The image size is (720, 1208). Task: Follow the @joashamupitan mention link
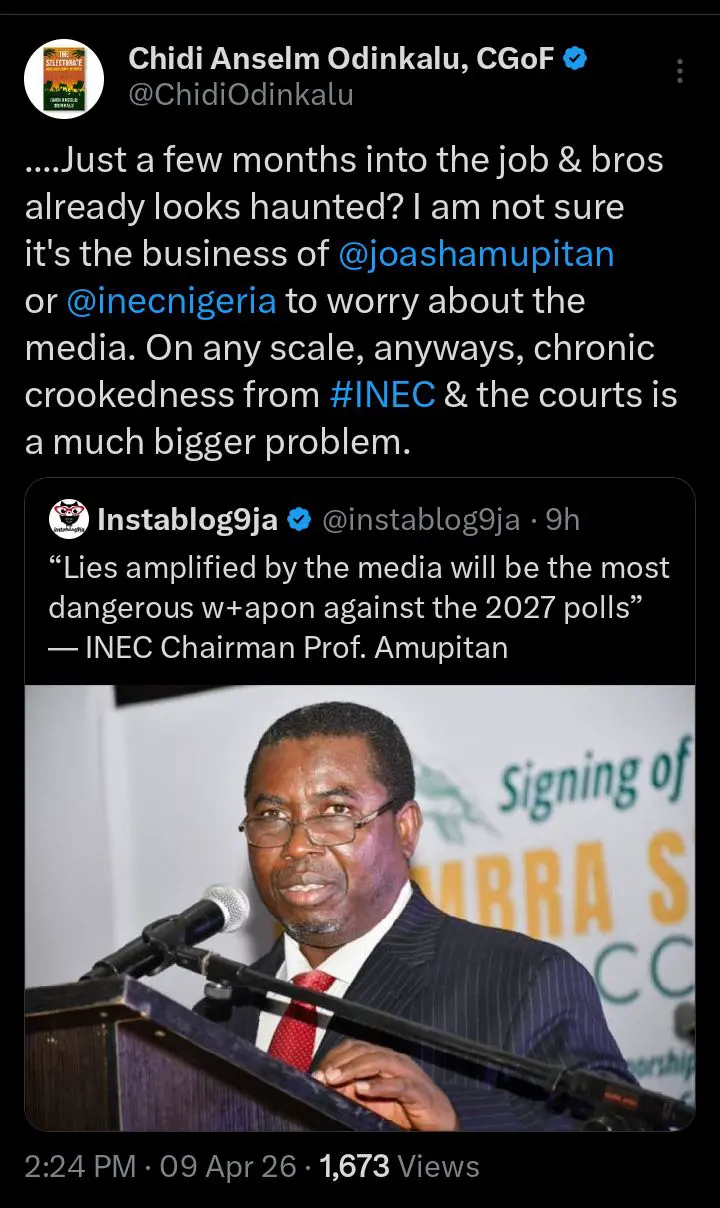click(x=476, y=254)
